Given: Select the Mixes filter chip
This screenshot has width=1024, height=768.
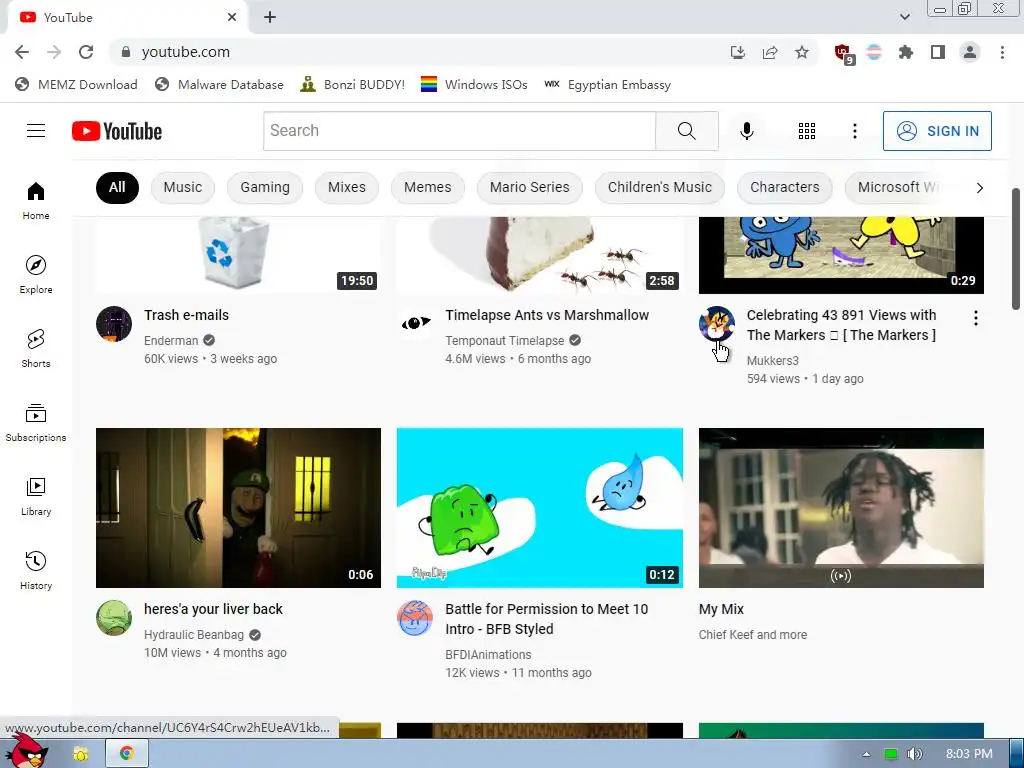Looking at the screenshot, I should pos(347,187).
